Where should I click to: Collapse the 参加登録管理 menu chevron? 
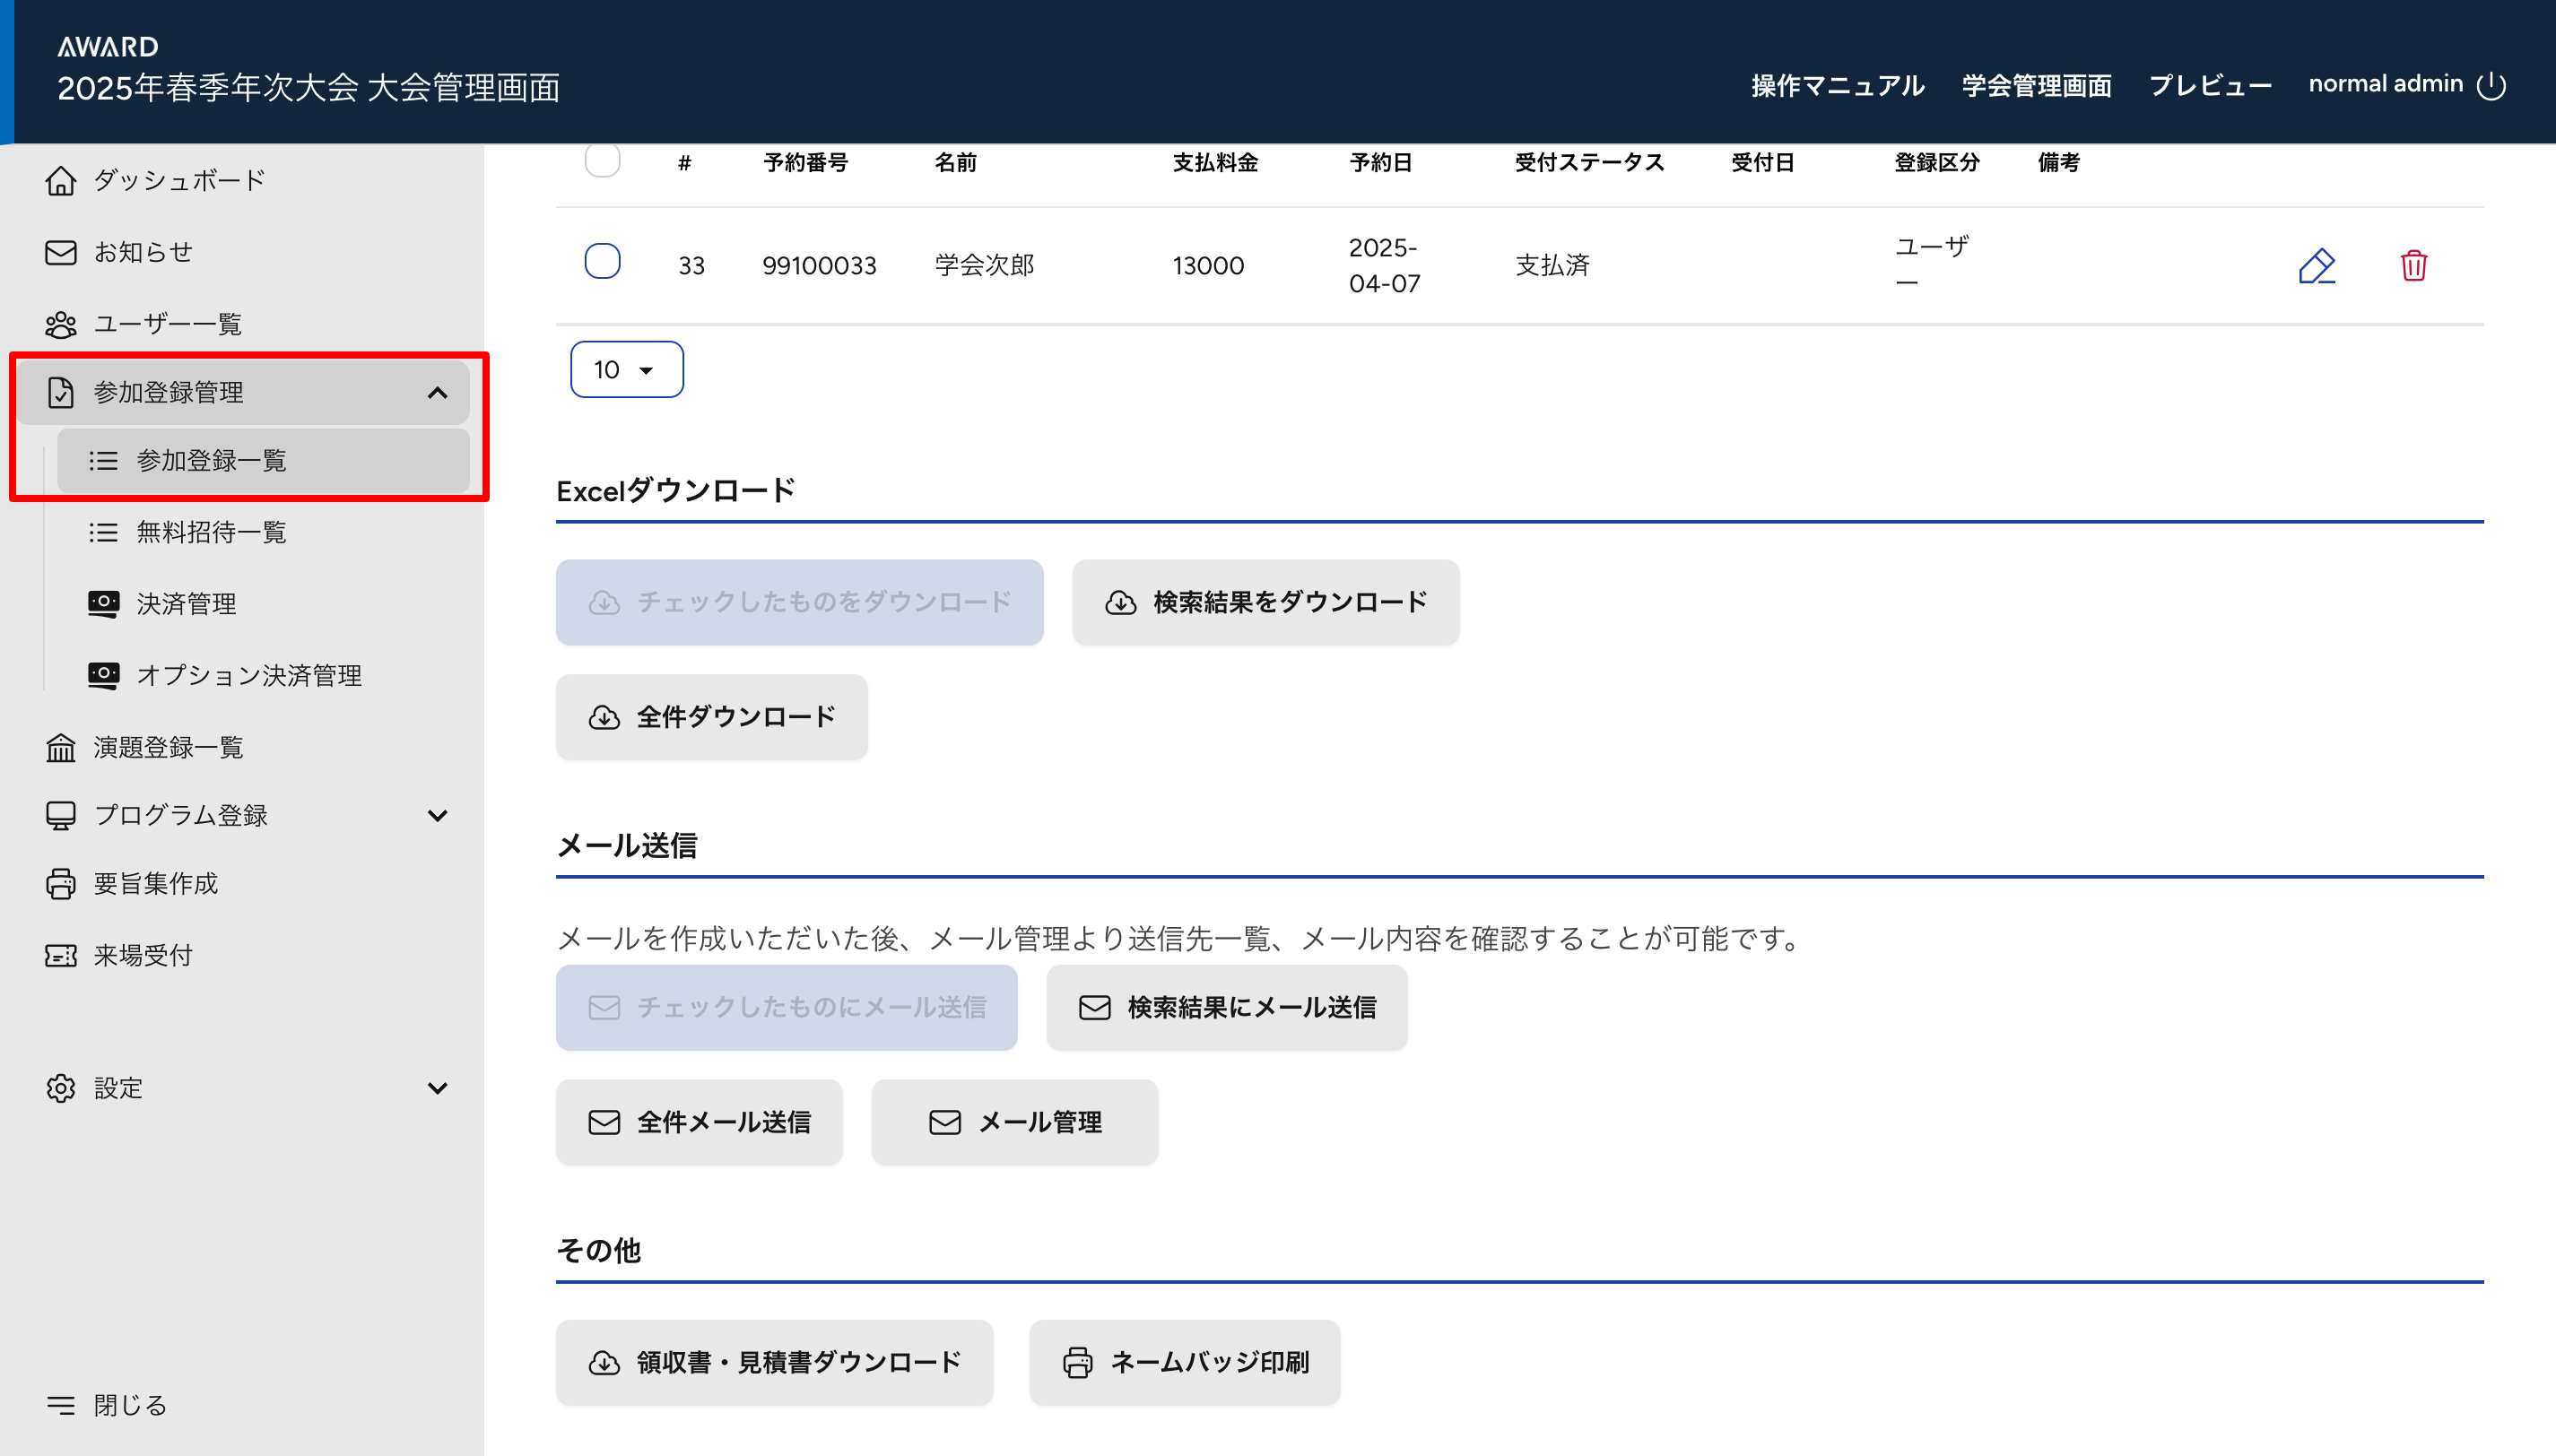click(437, 393)
